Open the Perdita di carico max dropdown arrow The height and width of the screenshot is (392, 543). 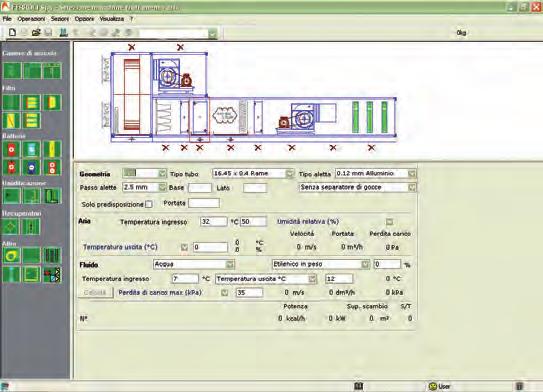(224, 293)
